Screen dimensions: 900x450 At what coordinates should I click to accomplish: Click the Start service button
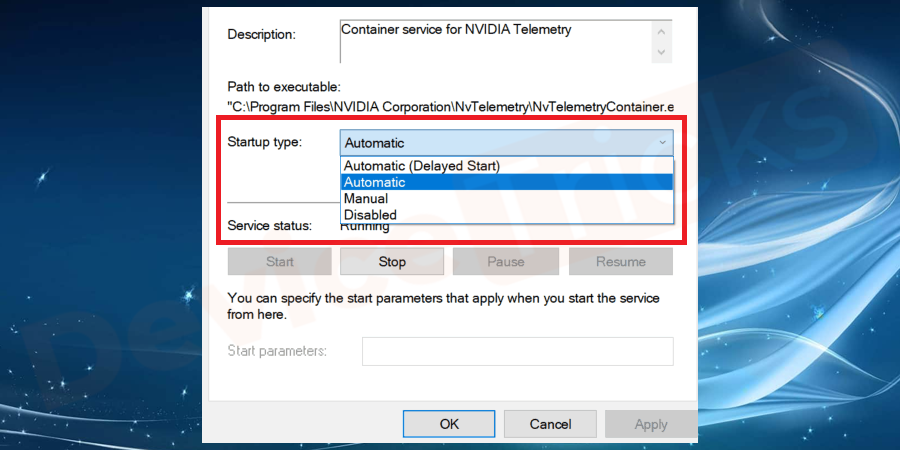pyautogui.click(x=280, y=262)
